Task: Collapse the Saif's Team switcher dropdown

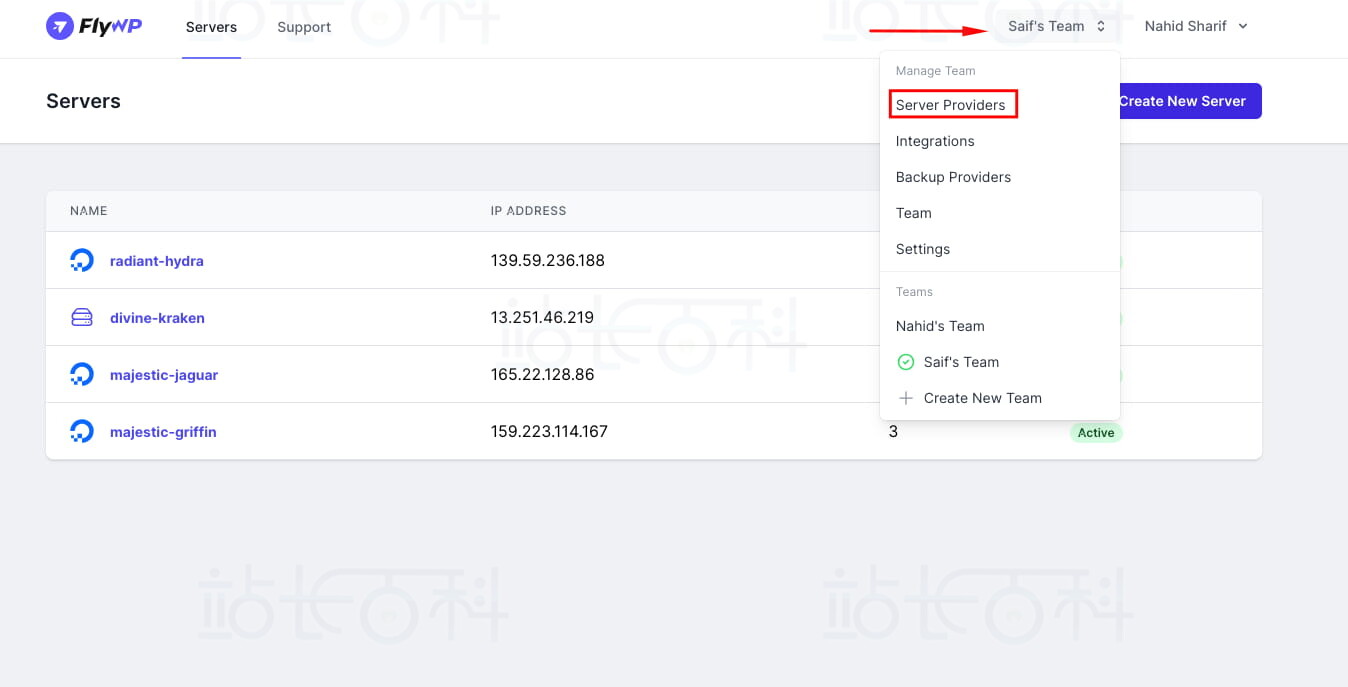Action: tap(1056, 27)
